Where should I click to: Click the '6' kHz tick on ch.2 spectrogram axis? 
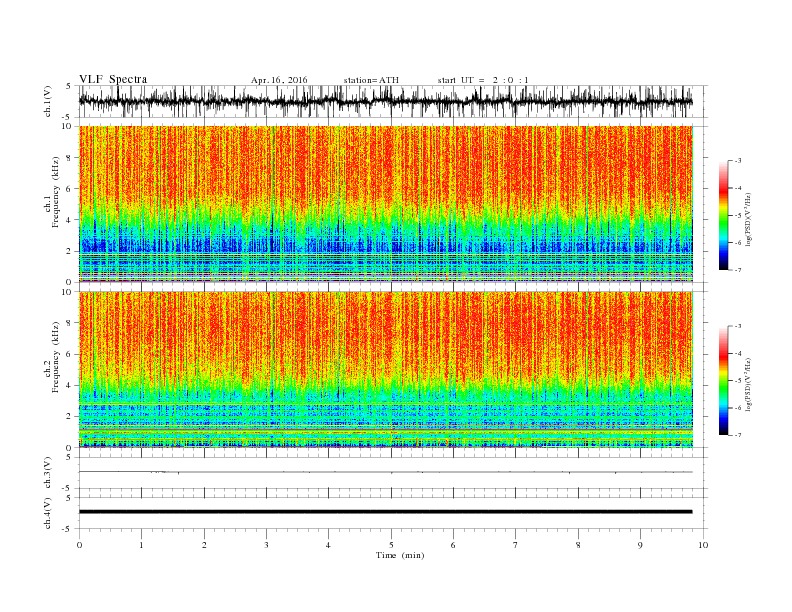point(69,354)
